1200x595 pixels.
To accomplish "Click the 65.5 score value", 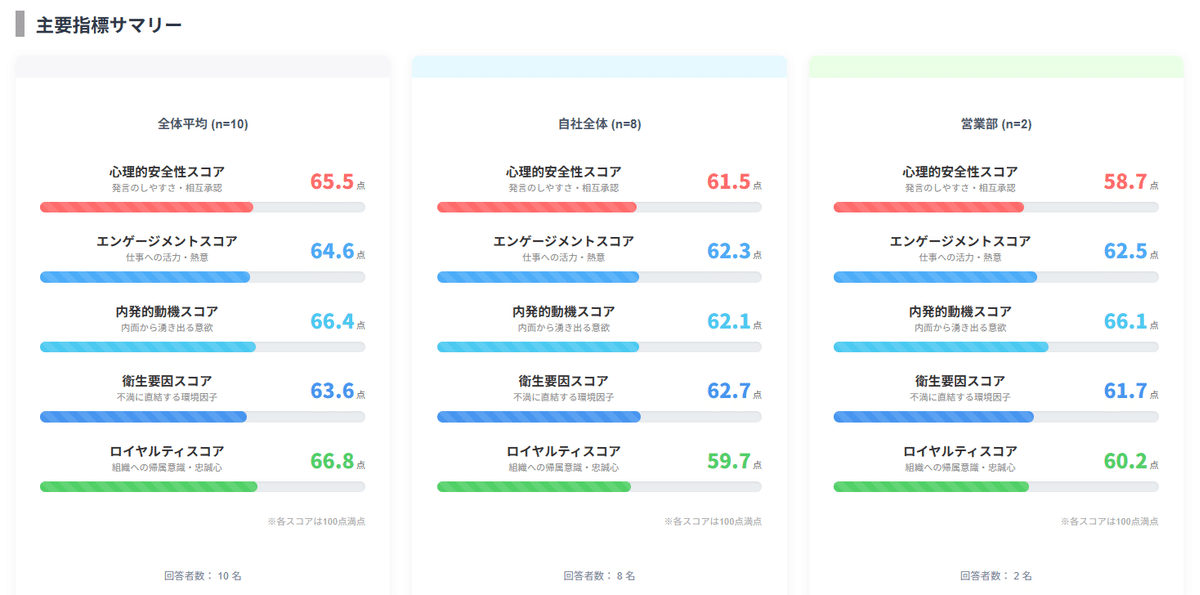I will coord(332,182).
